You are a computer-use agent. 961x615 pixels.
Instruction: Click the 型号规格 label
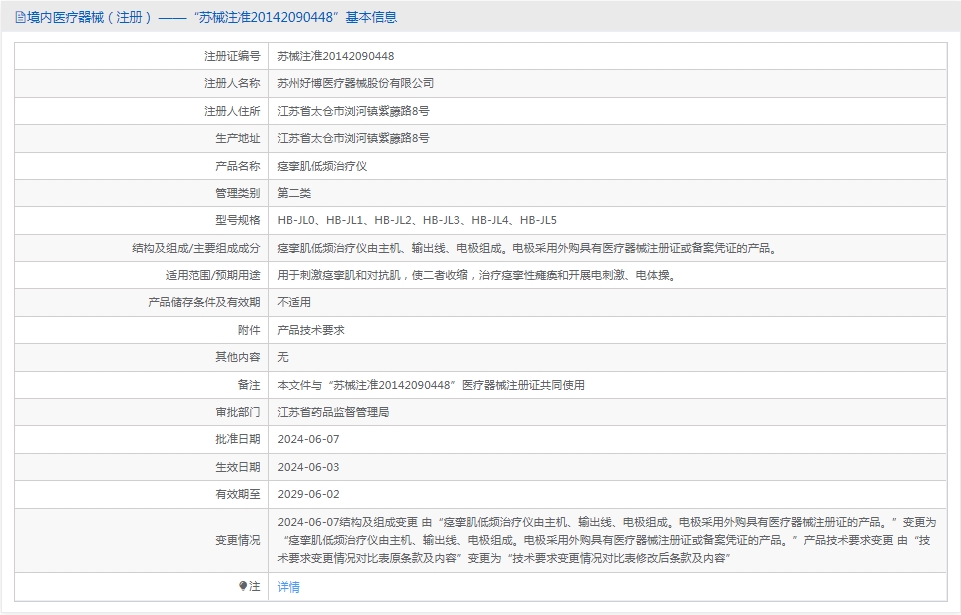pos(238,220)
